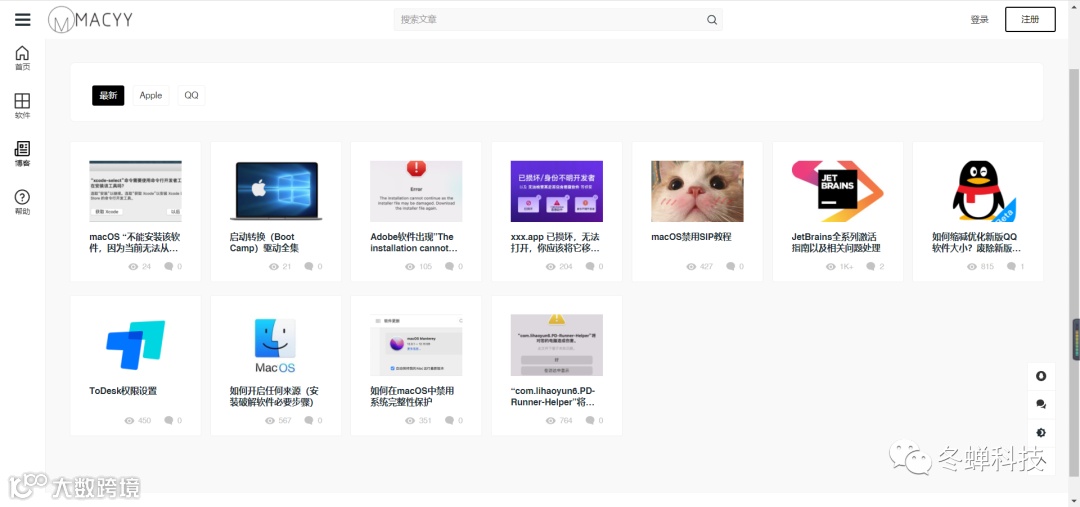
Task: Open article xxx.app 已损坏，无法打开
Action: [555, 242]
